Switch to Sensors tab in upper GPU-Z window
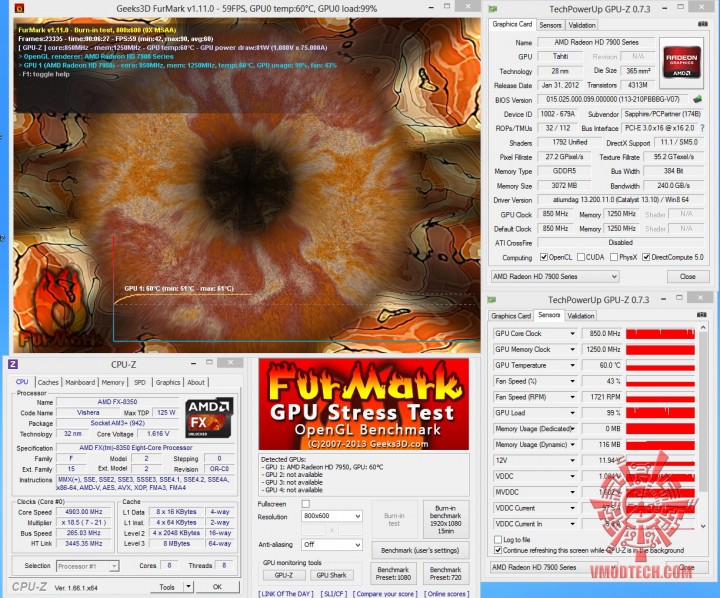Screen dimensions: 720x598 pos(550,25)
